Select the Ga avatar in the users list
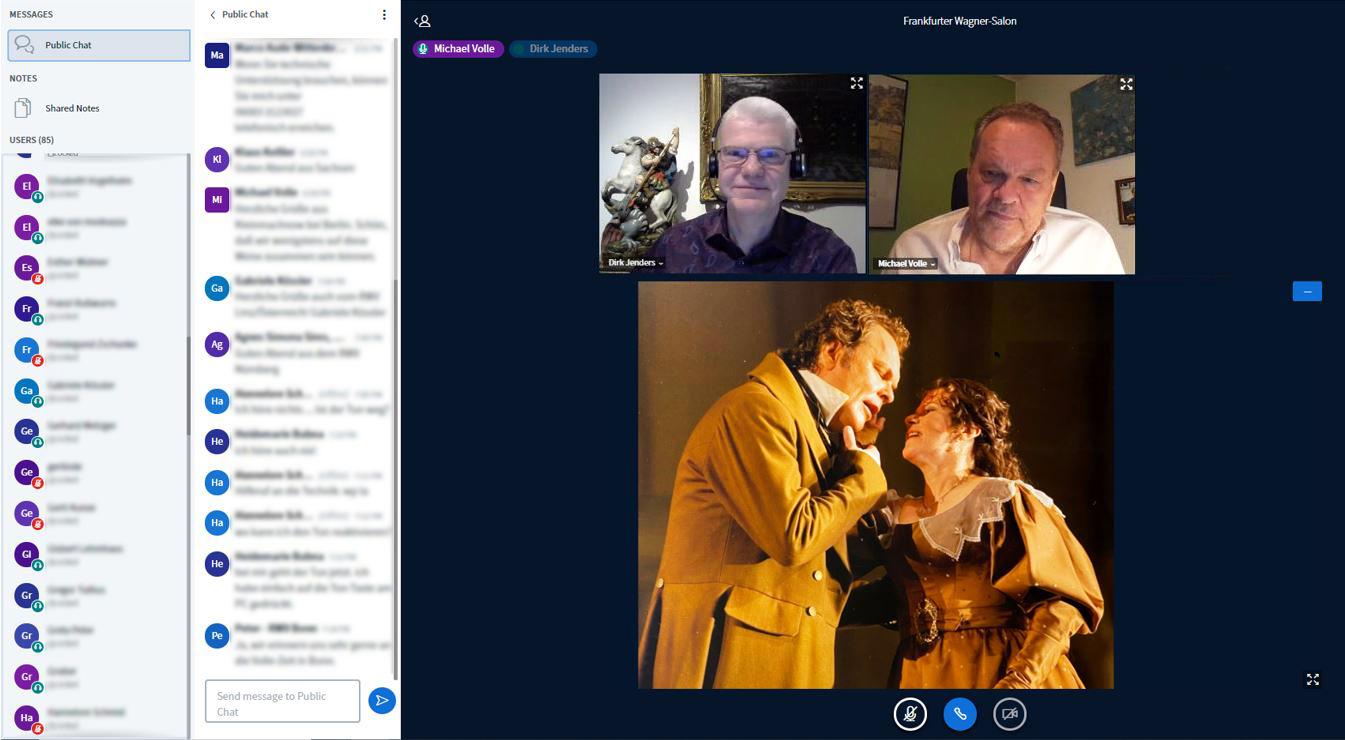This screenshot has width=1345, height=740. click(x=27, y=391)
